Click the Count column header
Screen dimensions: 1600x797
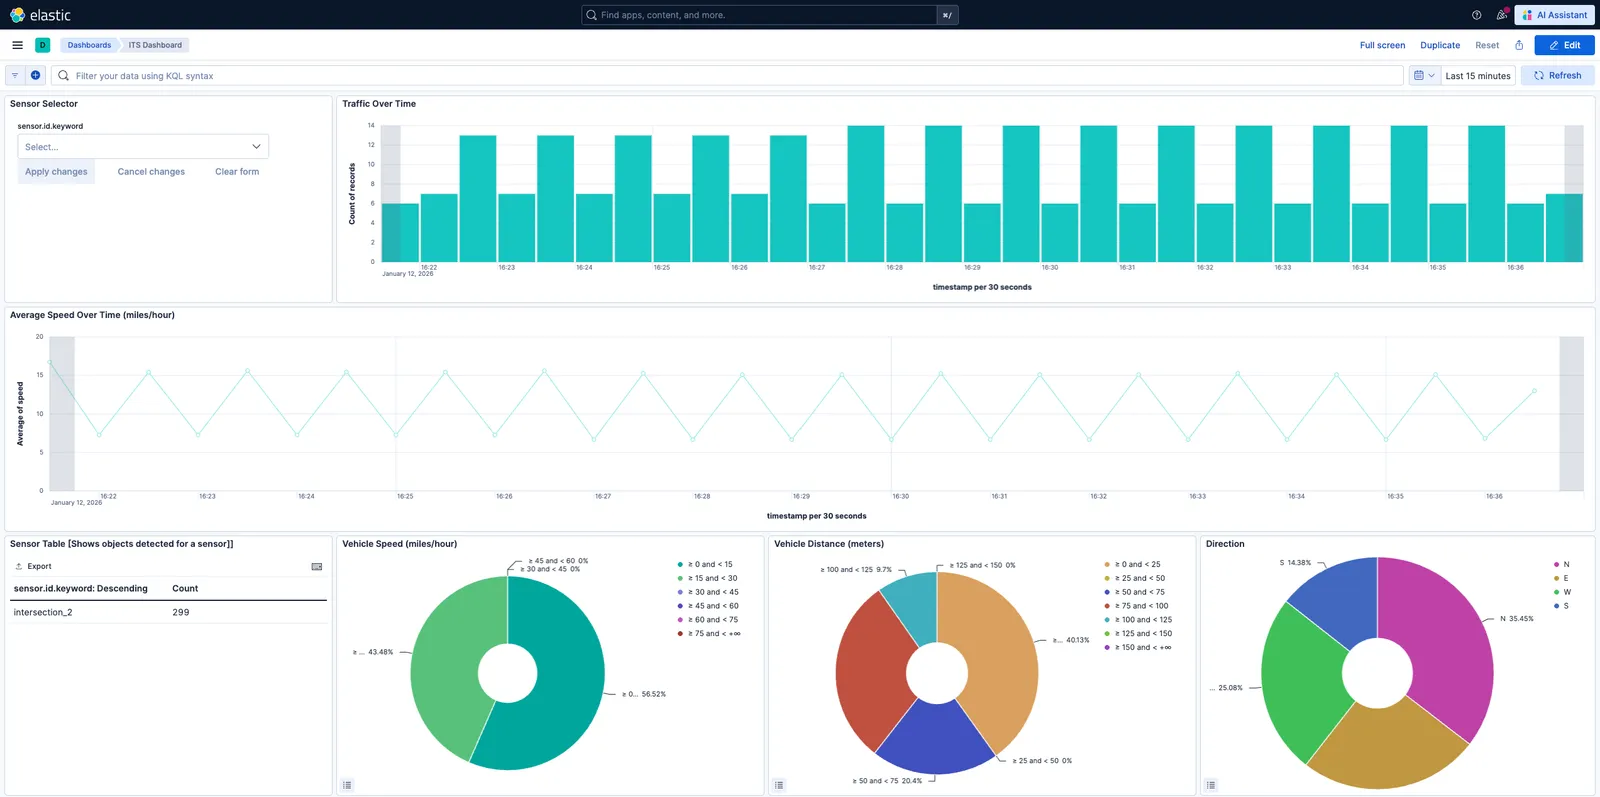tap(185, 589)
